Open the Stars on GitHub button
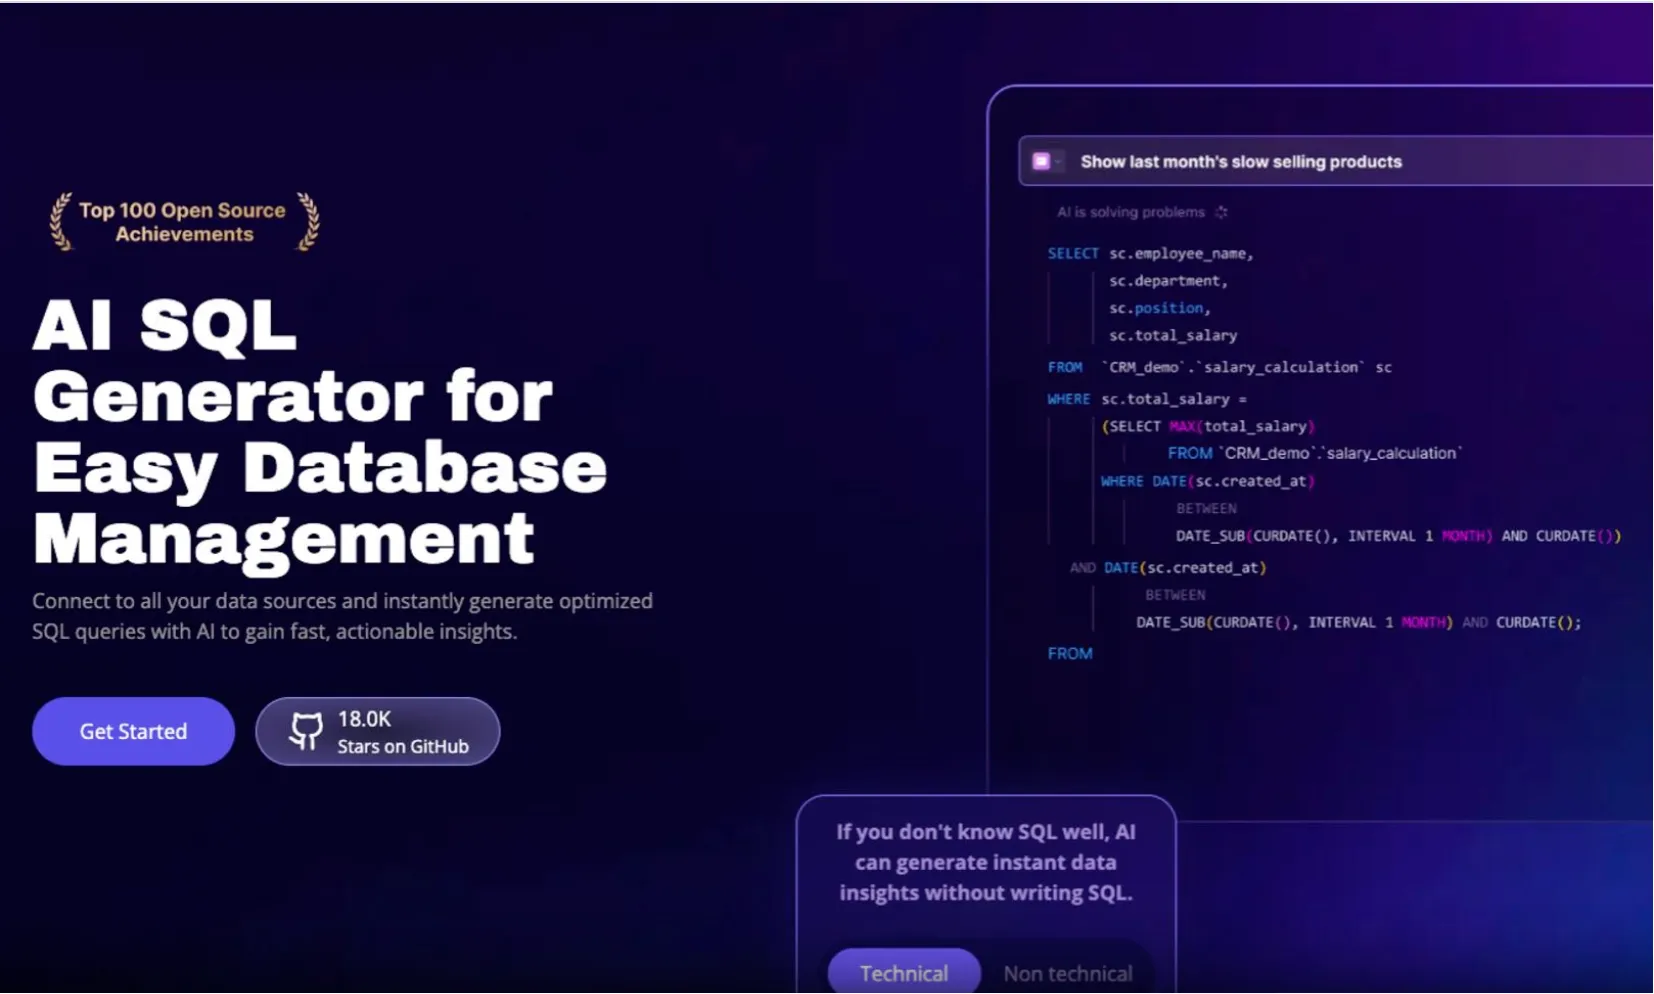This screenshot has height=994, width=1654. point(377,731)
